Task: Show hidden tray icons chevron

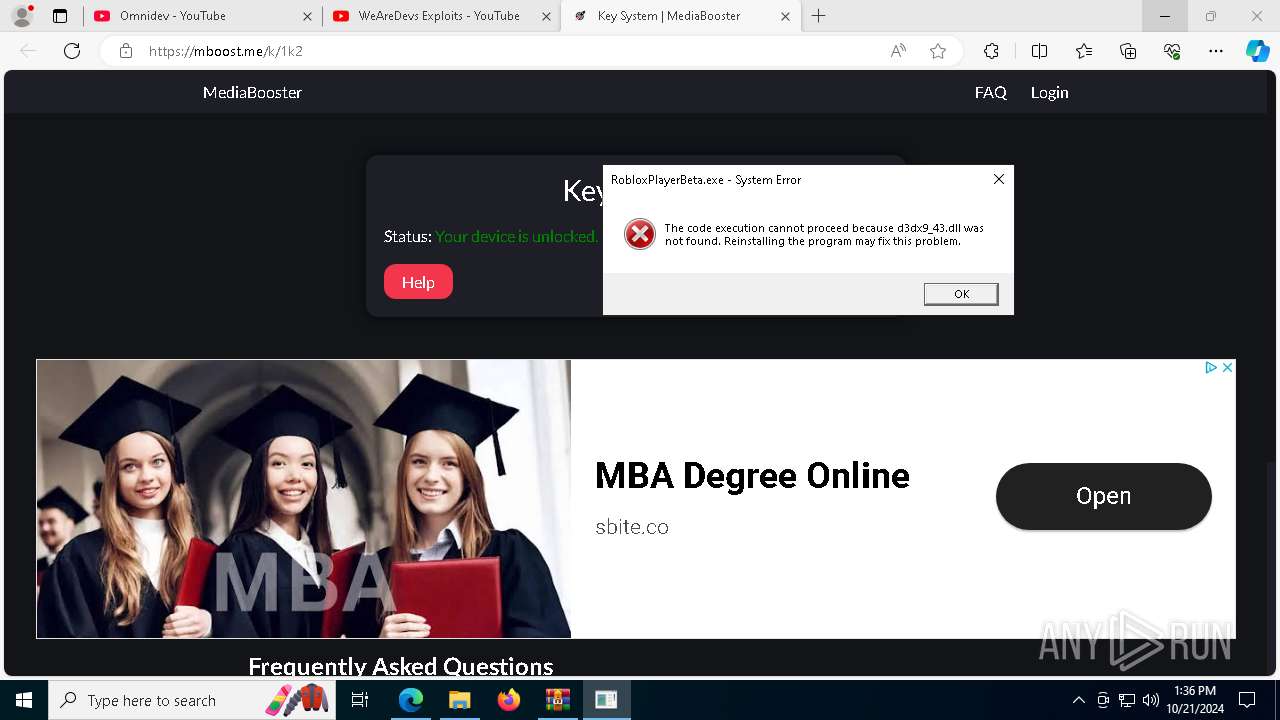Action: pyautogui.click(x=1078, y=700)
